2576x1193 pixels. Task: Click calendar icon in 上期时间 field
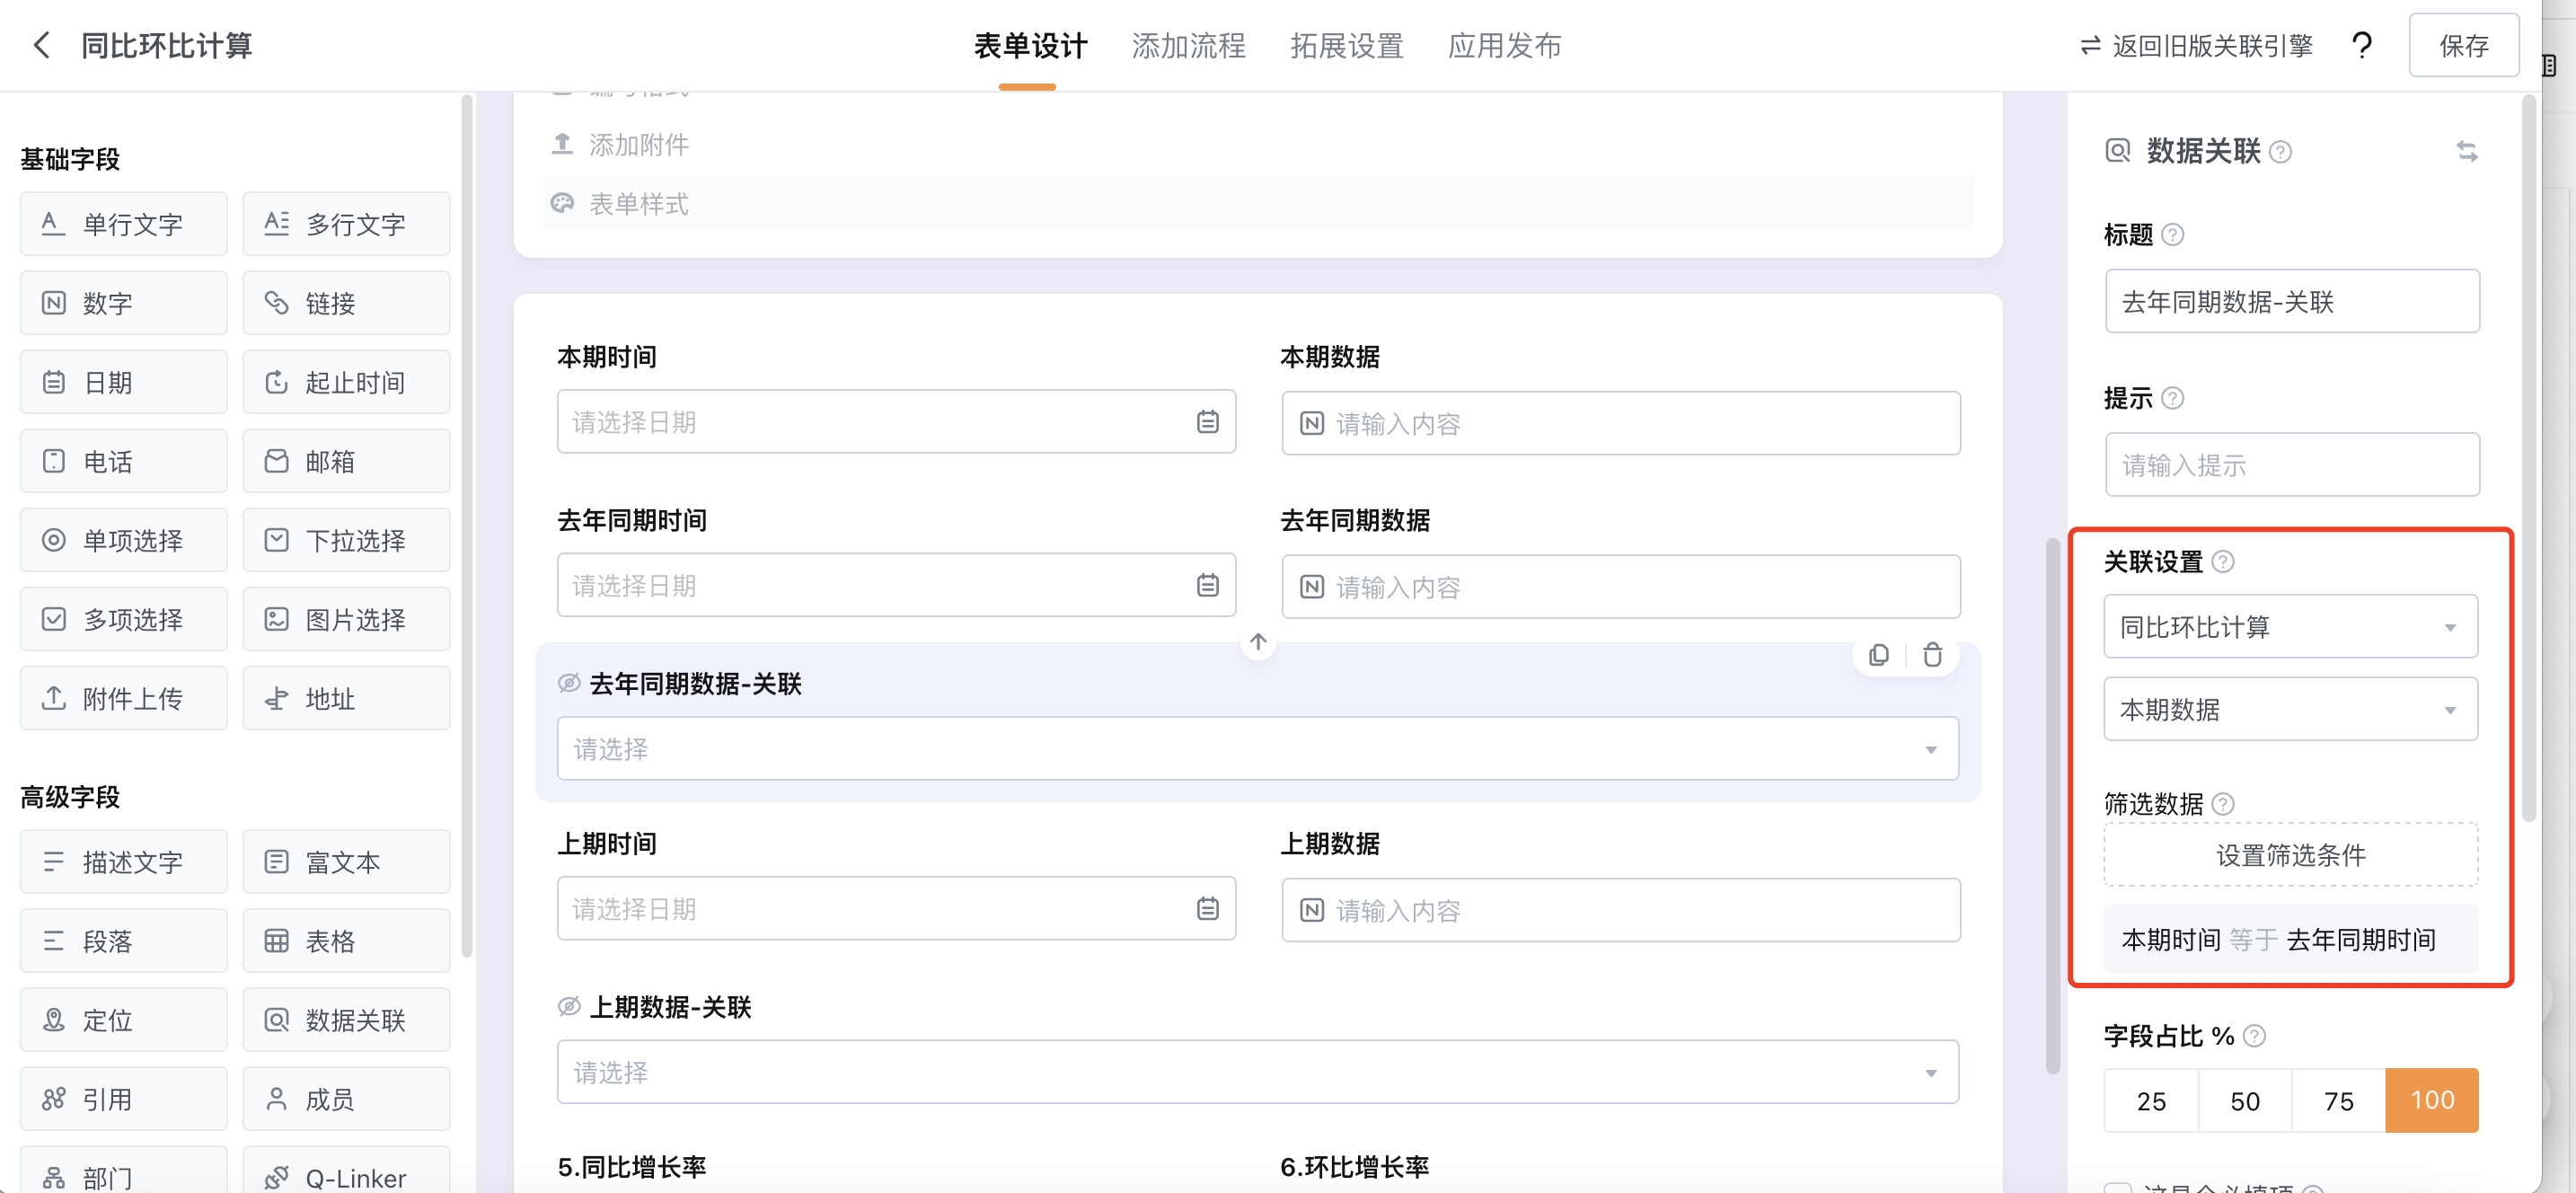tap(1207, 909)
